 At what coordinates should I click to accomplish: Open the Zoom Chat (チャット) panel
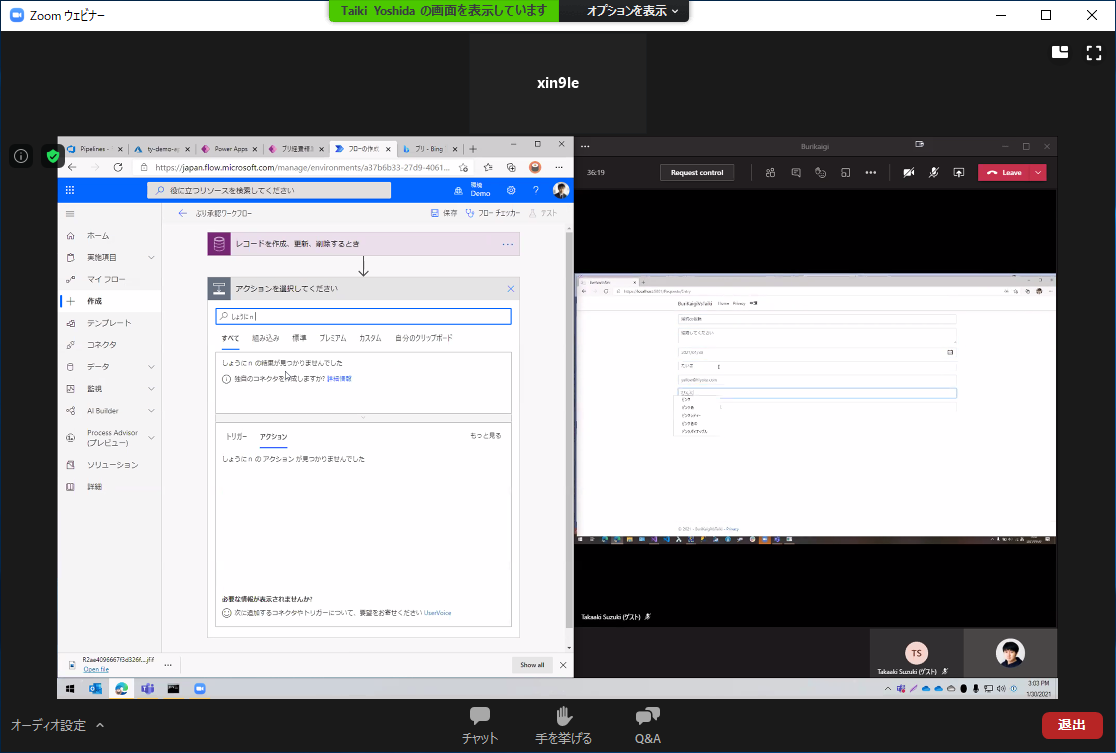point(480,725)
